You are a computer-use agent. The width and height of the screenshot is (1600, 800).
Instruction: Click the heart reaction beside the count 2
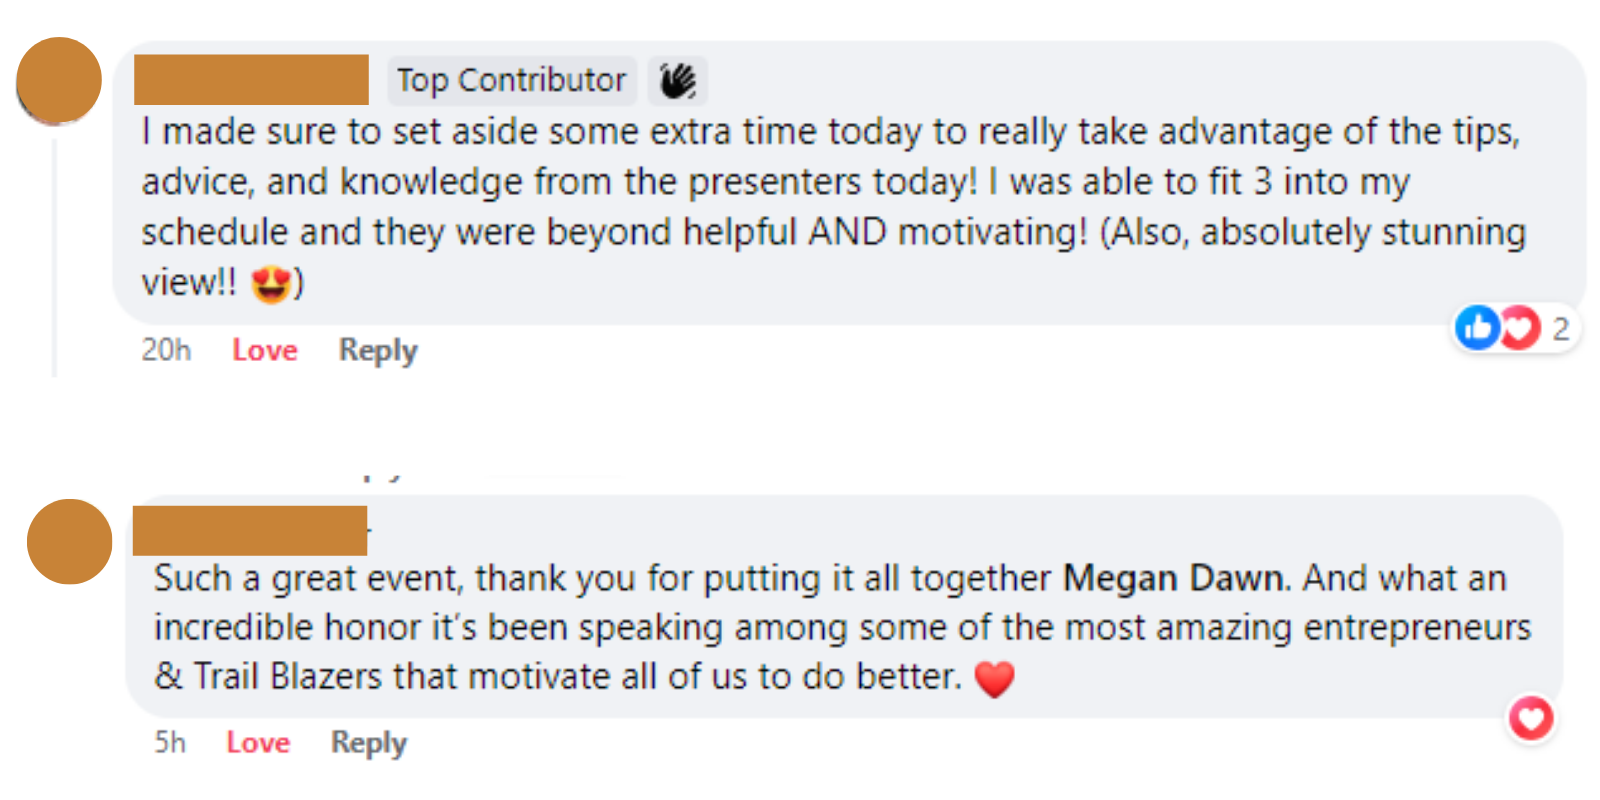[x=1520, y=327]
